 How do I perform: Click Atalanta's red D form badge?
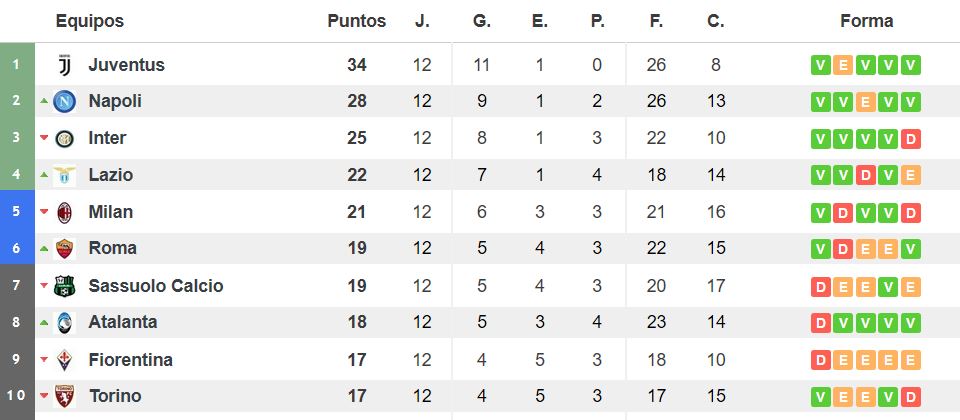tap(820, 323)
